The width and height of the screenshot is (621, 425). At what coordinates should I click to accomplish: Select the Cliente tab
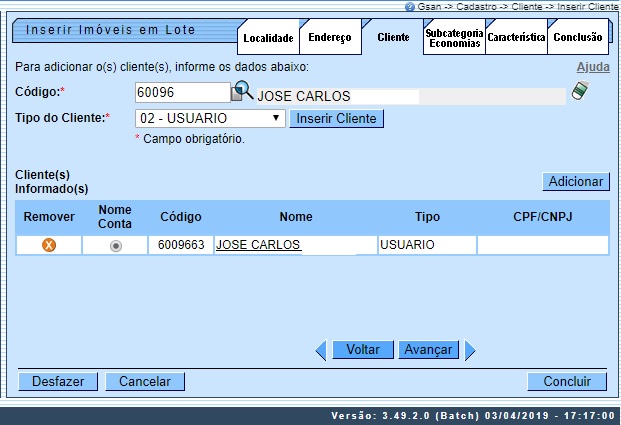click(393, 37)
